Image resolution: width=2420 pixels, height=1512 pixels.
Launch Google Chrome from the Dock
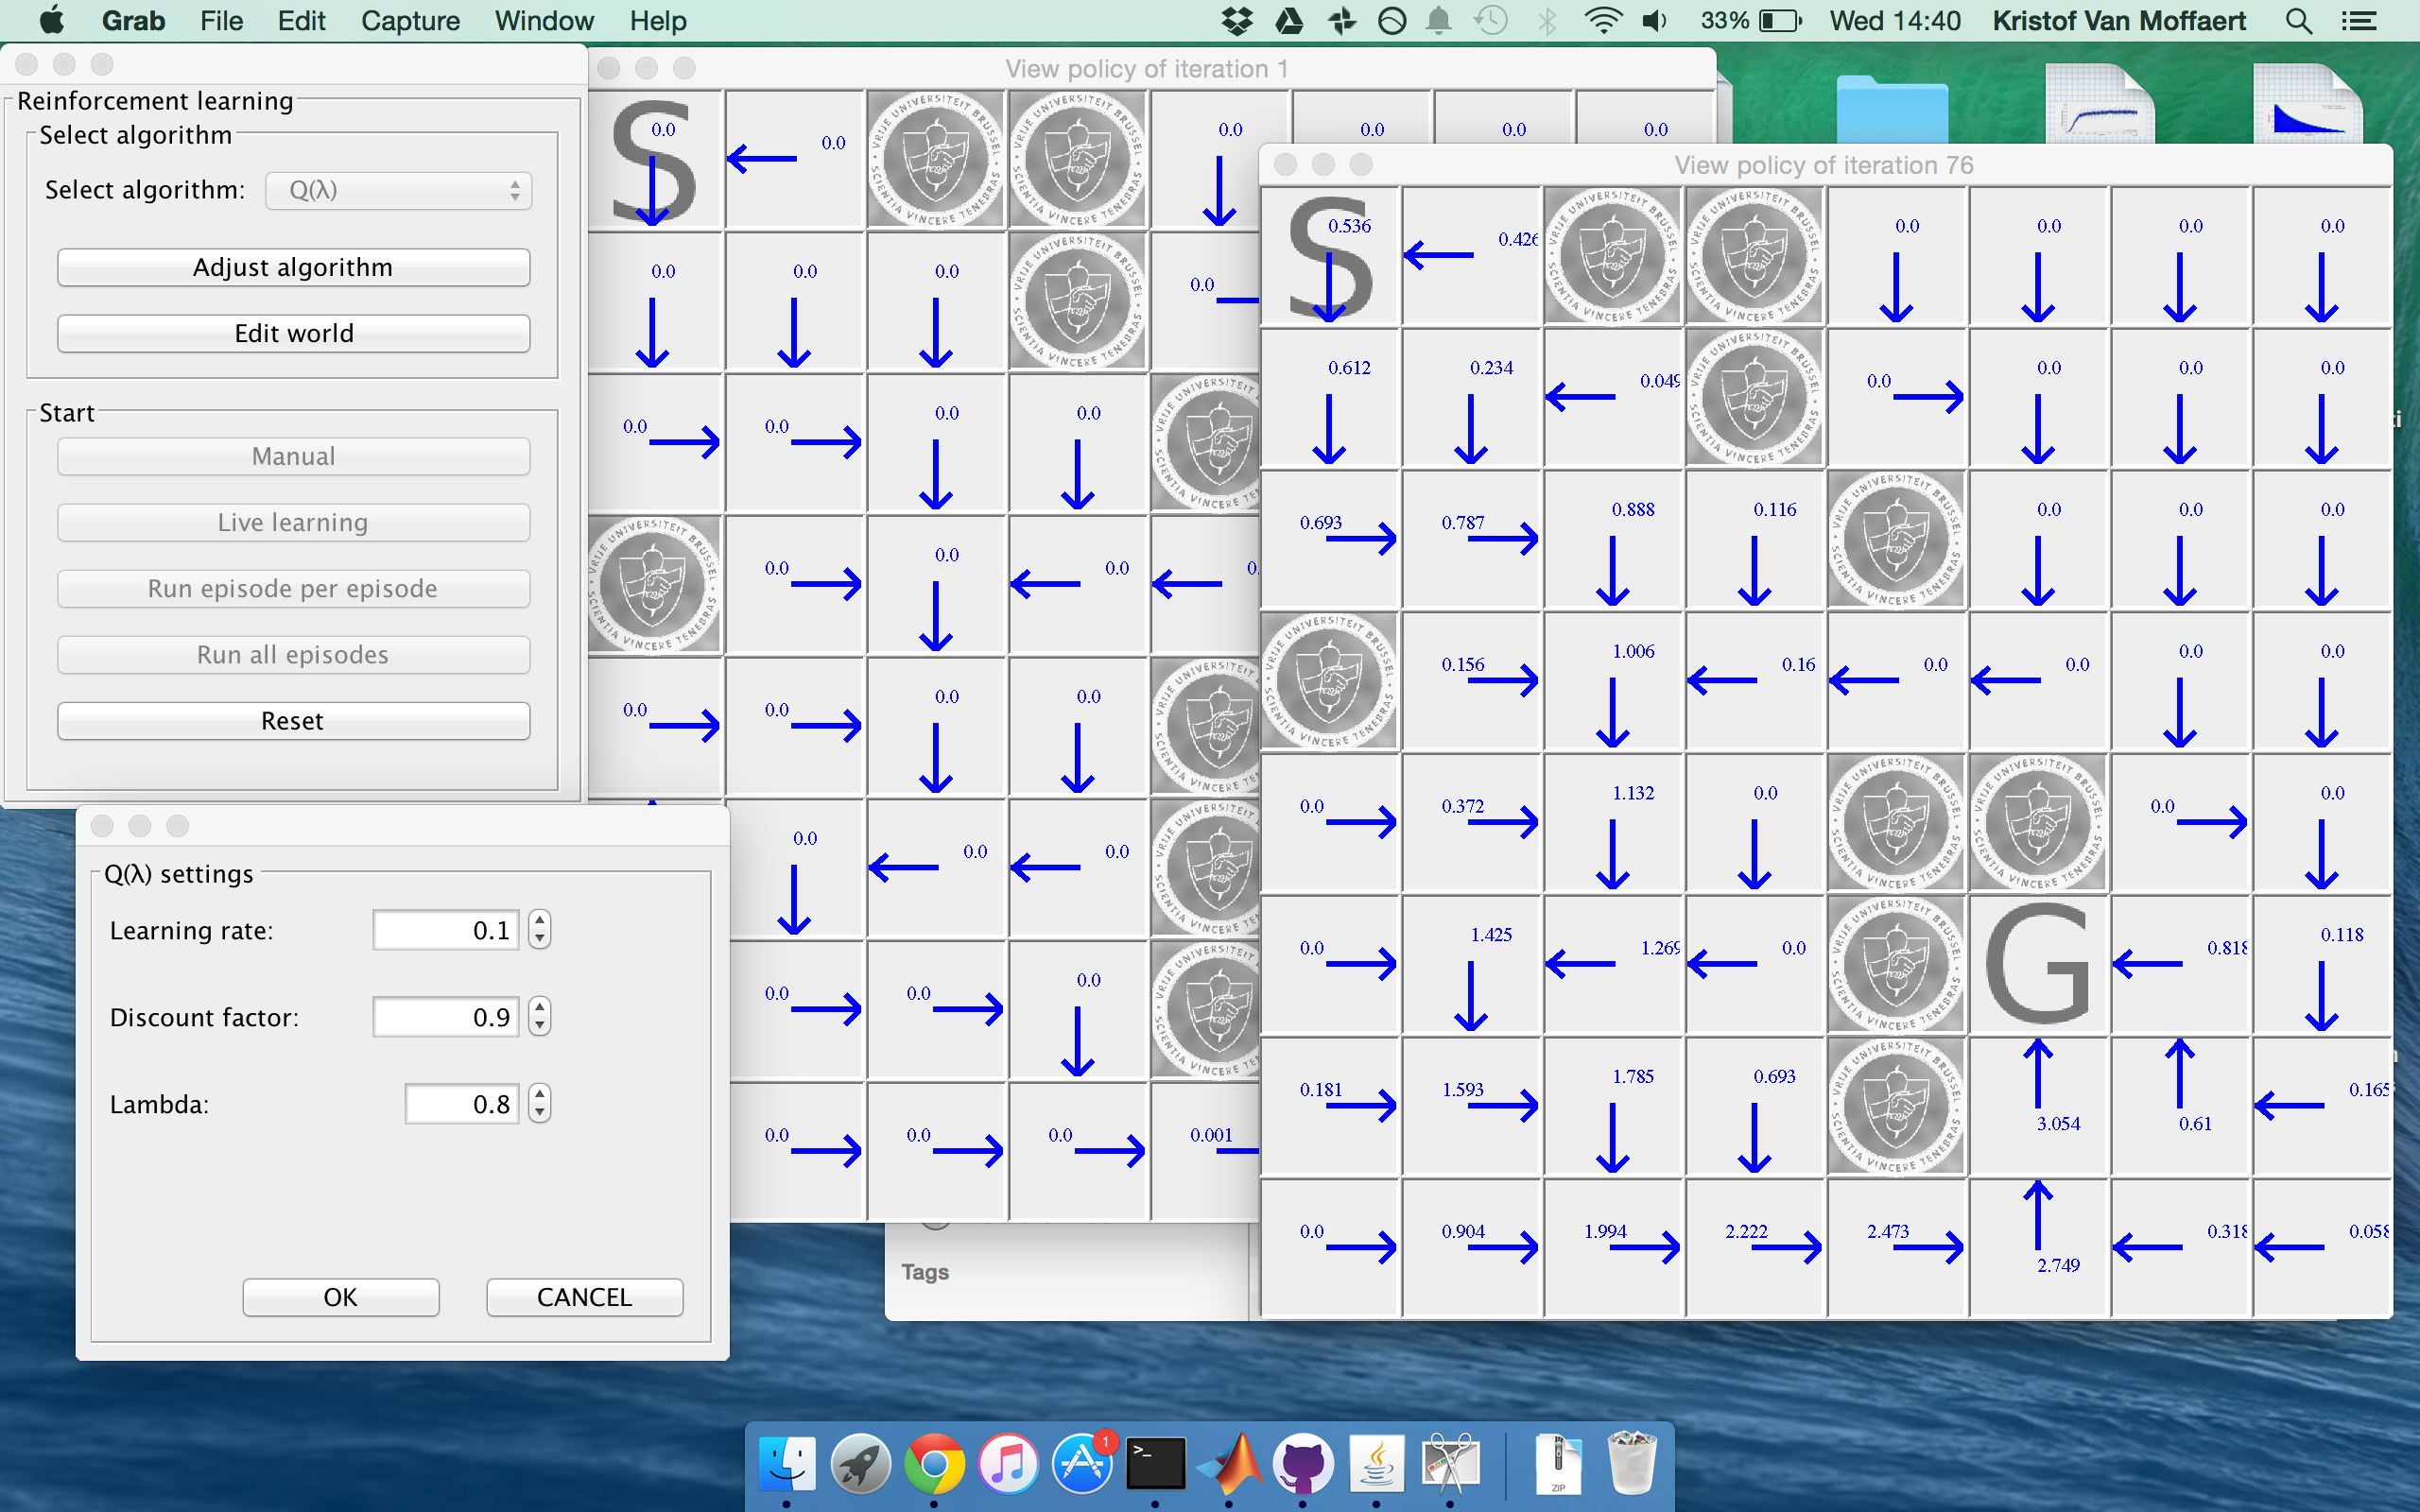click(934, 1464)
